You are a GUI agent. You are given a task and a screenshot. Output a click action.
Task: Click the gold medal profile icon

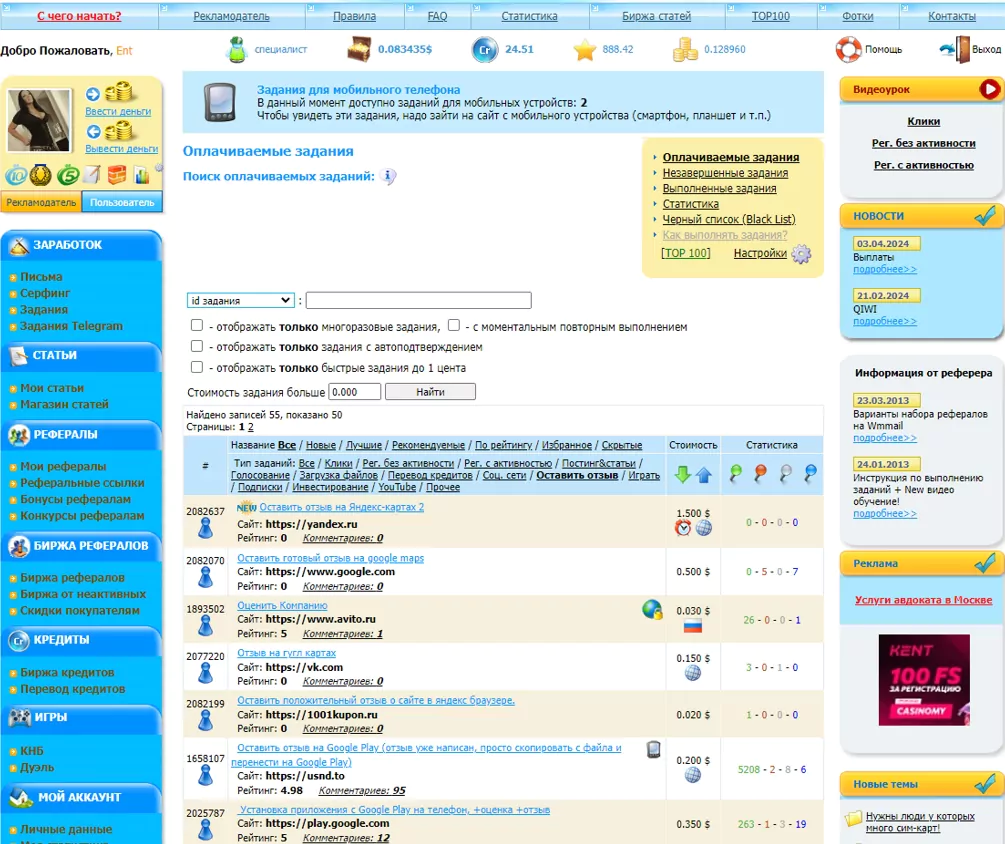41,175
